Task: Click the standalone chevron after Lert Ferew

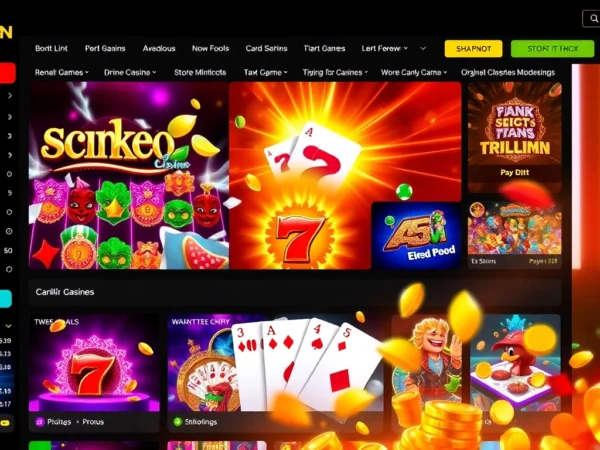Action: (423, 49)
